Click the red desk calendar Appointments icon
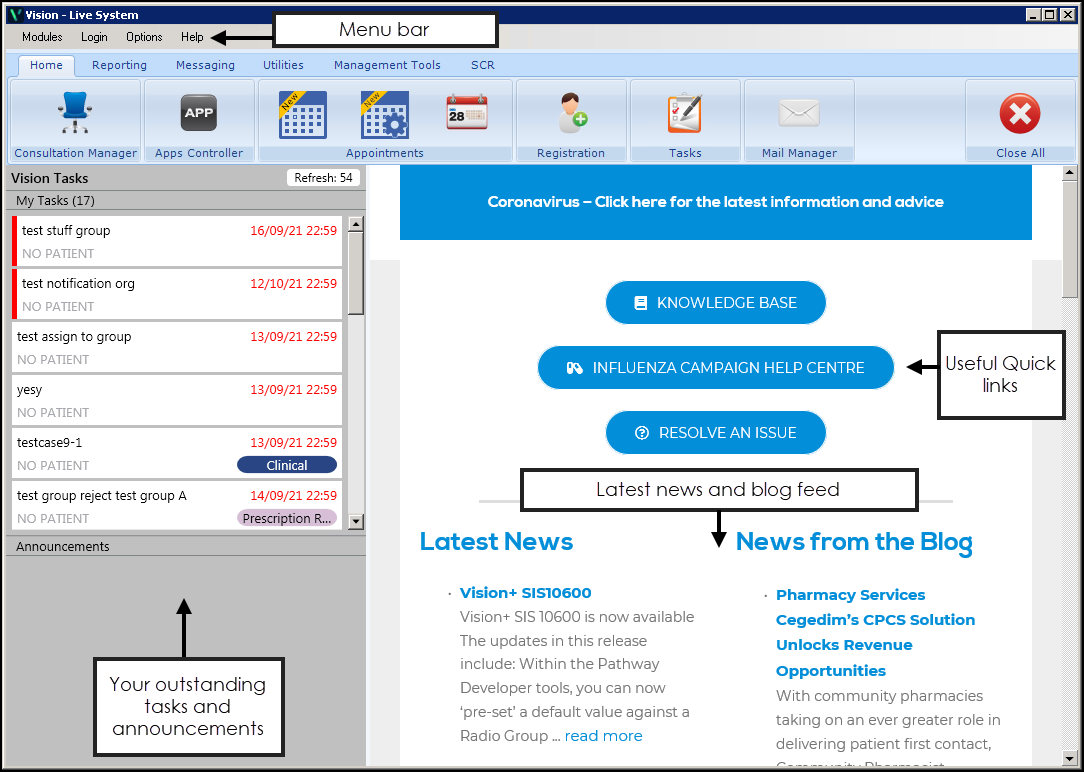This screenshot has width=1084, height=772. (x=467, y=113)
